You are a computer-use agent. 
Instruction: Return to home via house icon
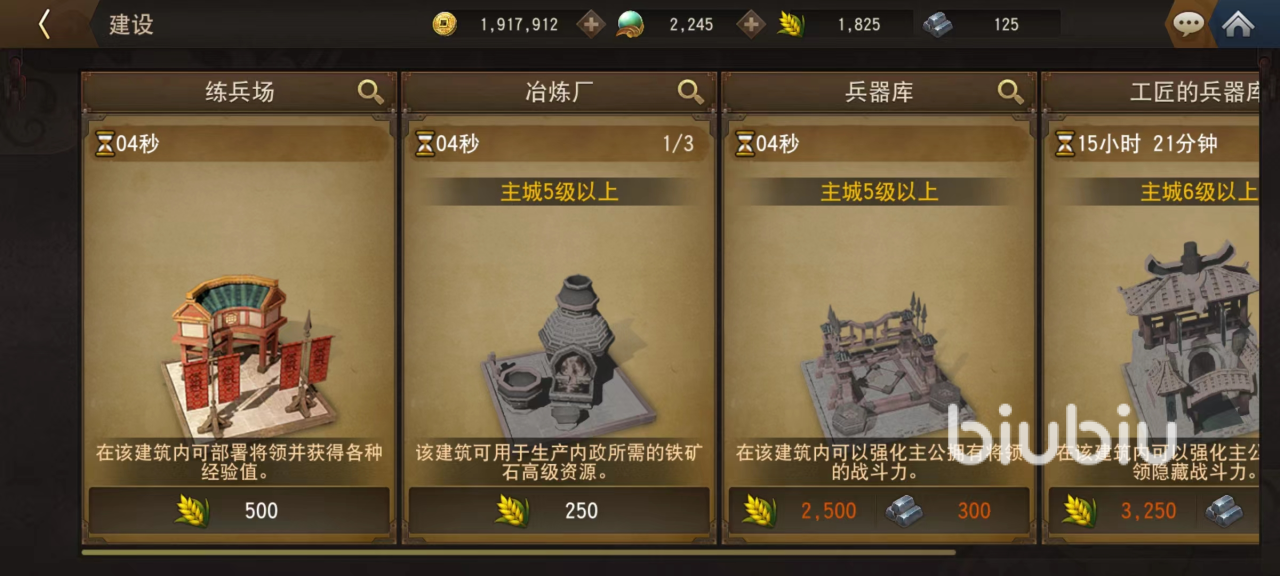click(x=1238, y=24)
